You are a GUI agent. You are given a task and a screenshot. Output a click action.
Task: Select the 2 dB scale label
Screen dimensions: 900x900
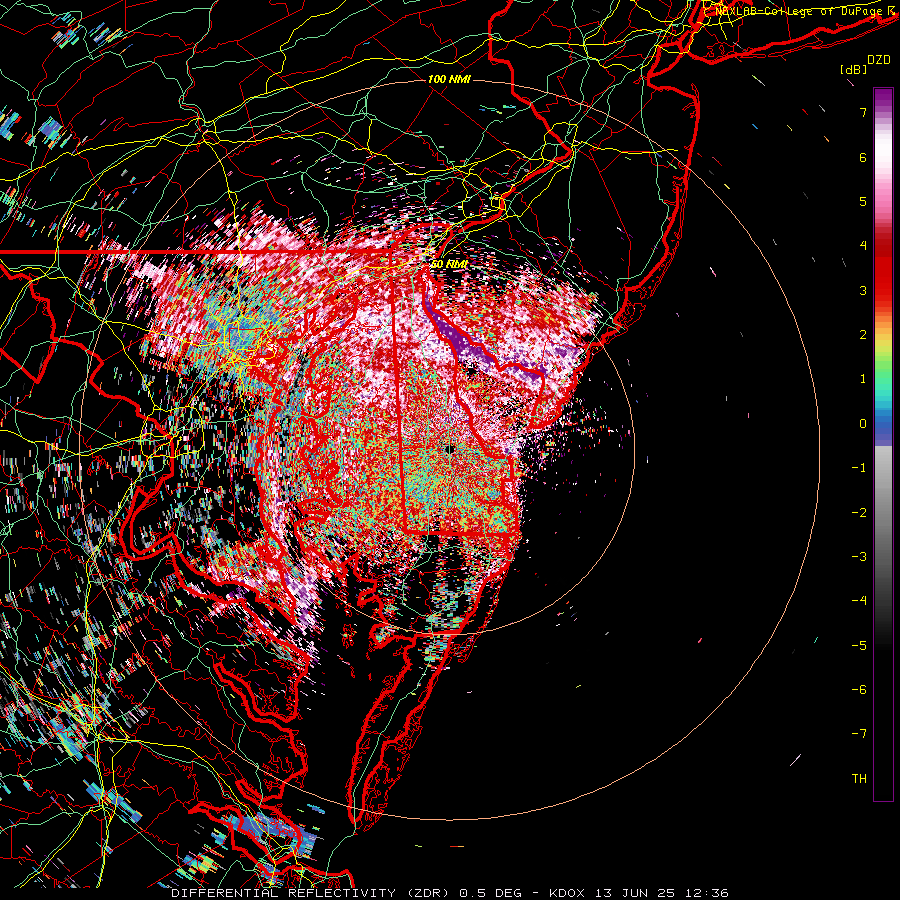point(863,335)
